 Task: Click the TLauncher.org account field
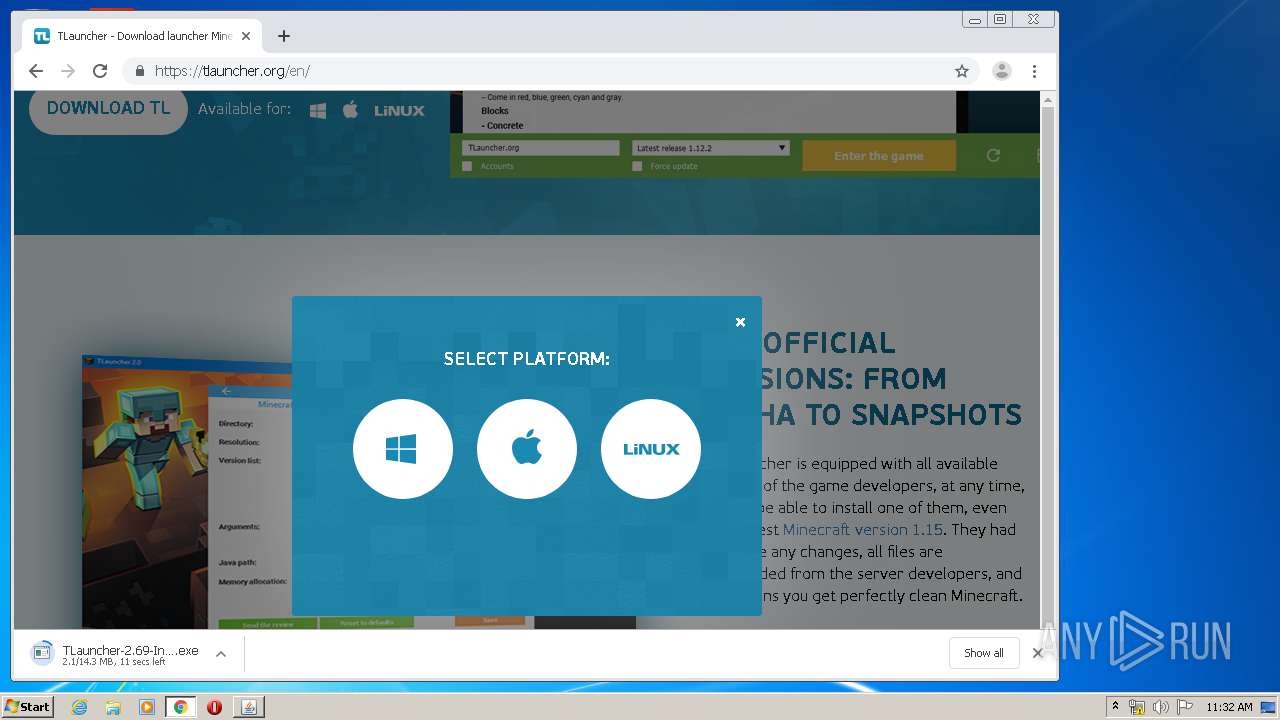coord(541,148)
